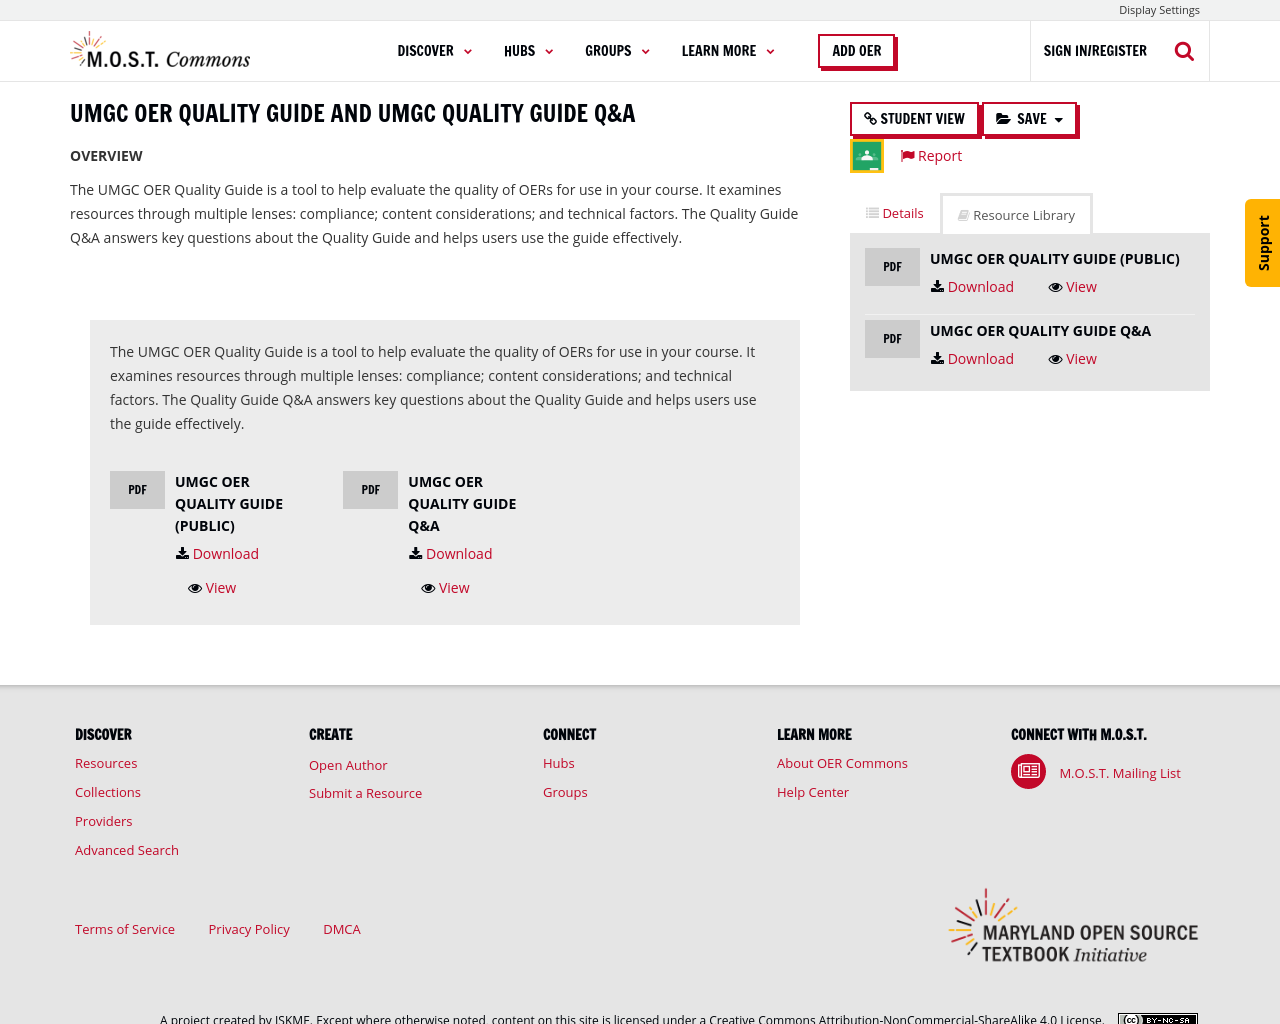The image size is (1280, 1024).
Task: Expand the Learn More dropdown
Action: (x=727, y=48)
